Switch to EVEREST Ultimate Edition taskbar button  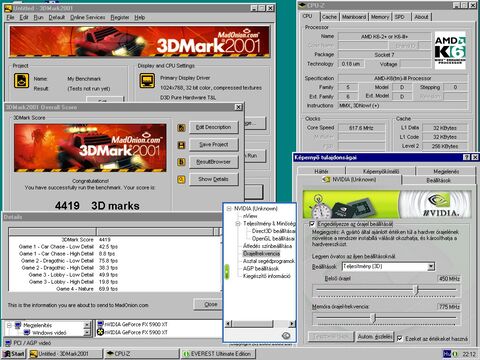click(218, 354)
